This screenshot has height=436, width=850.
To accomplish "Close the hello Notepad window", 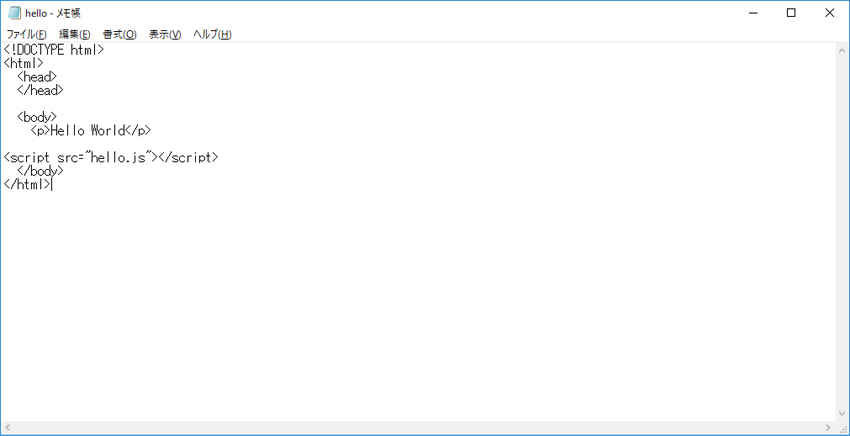I will [x=829, y=13].
